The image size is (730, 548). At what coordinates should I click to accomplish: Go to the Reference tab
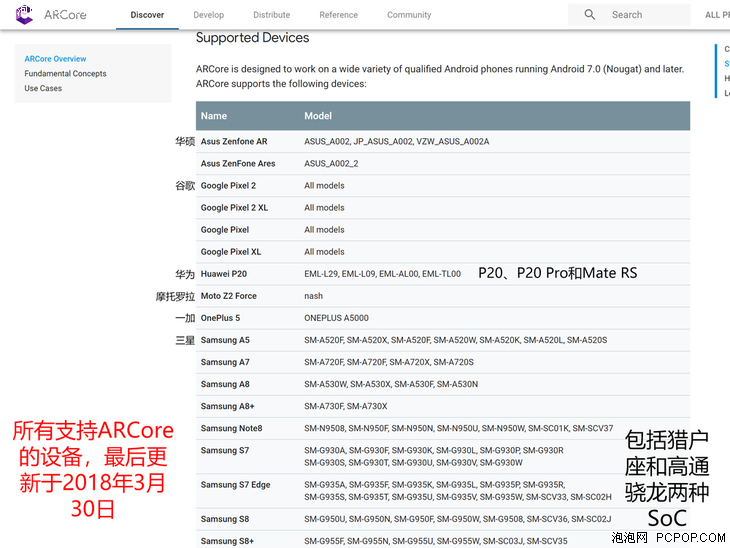click(x=338, y=15)
